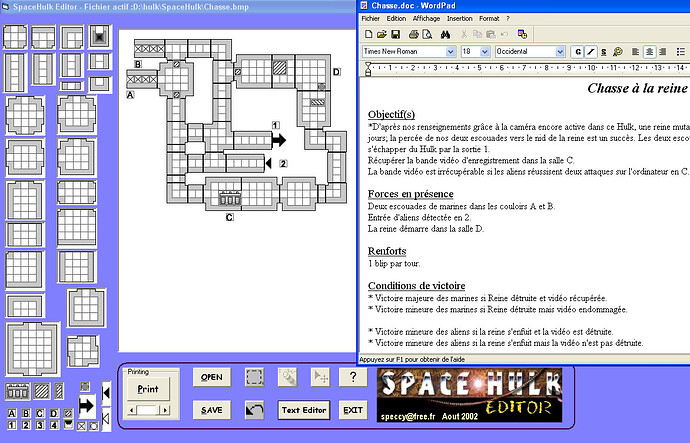Viewport: 690px width, 443px height.
Task: Open WordPad print preview icon
Action: pyautogui.click(x=426, y=34)
